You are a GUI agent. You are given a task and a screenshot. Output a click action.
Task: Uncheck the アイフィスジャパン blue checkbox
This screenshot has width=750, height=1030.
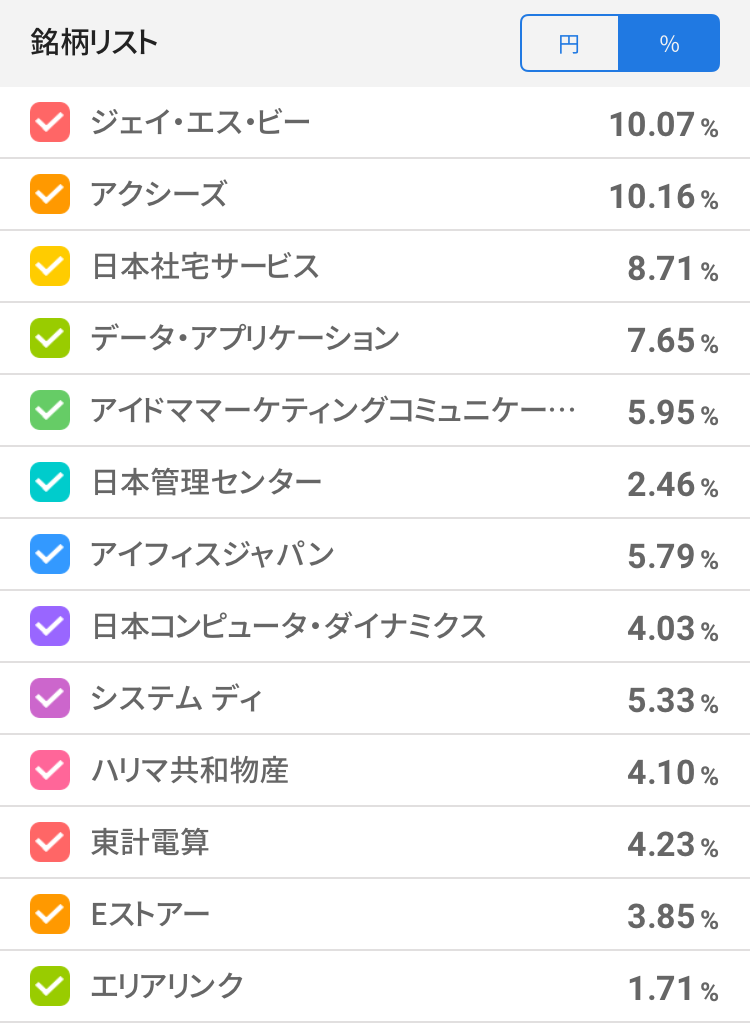[x=50, y=554]
